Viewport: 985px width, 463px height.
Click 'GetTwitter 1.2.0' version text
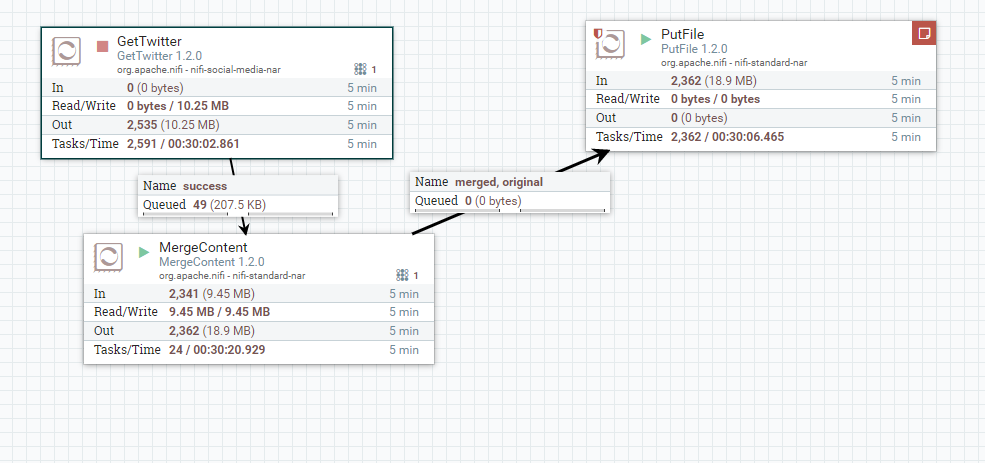pos(160,57)
